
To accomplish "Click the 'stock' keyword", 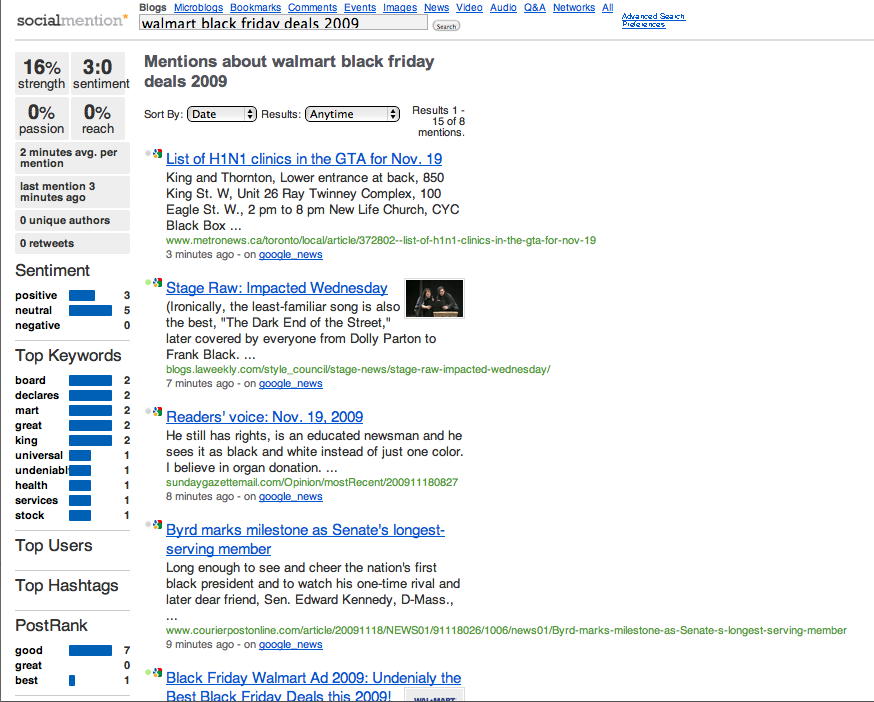I will tap(30, 516).
